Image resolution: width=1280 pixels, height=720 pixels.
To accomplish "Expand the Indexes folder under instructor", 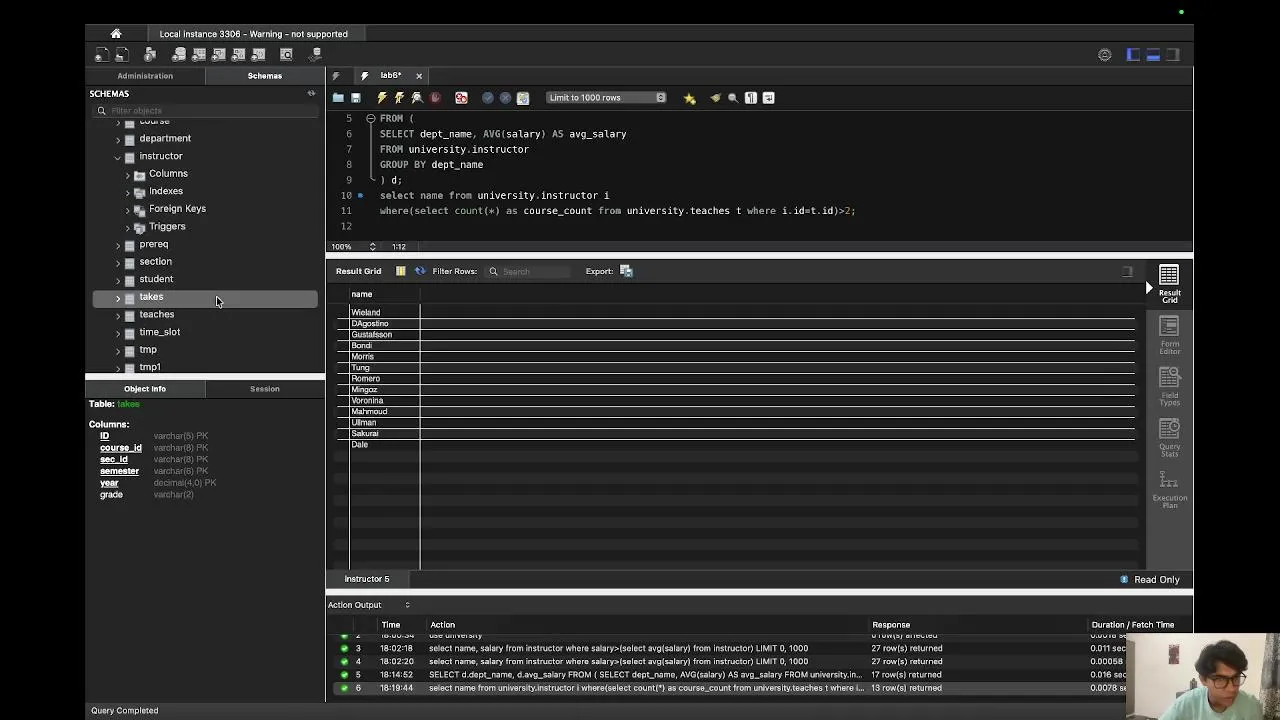I will [128, 192].
